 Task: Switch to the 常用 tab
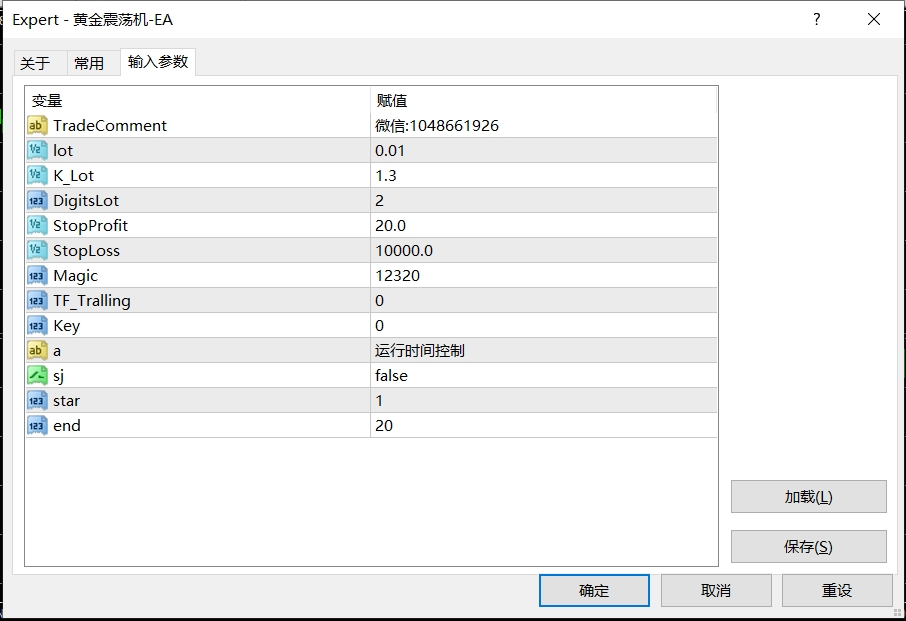90,62
